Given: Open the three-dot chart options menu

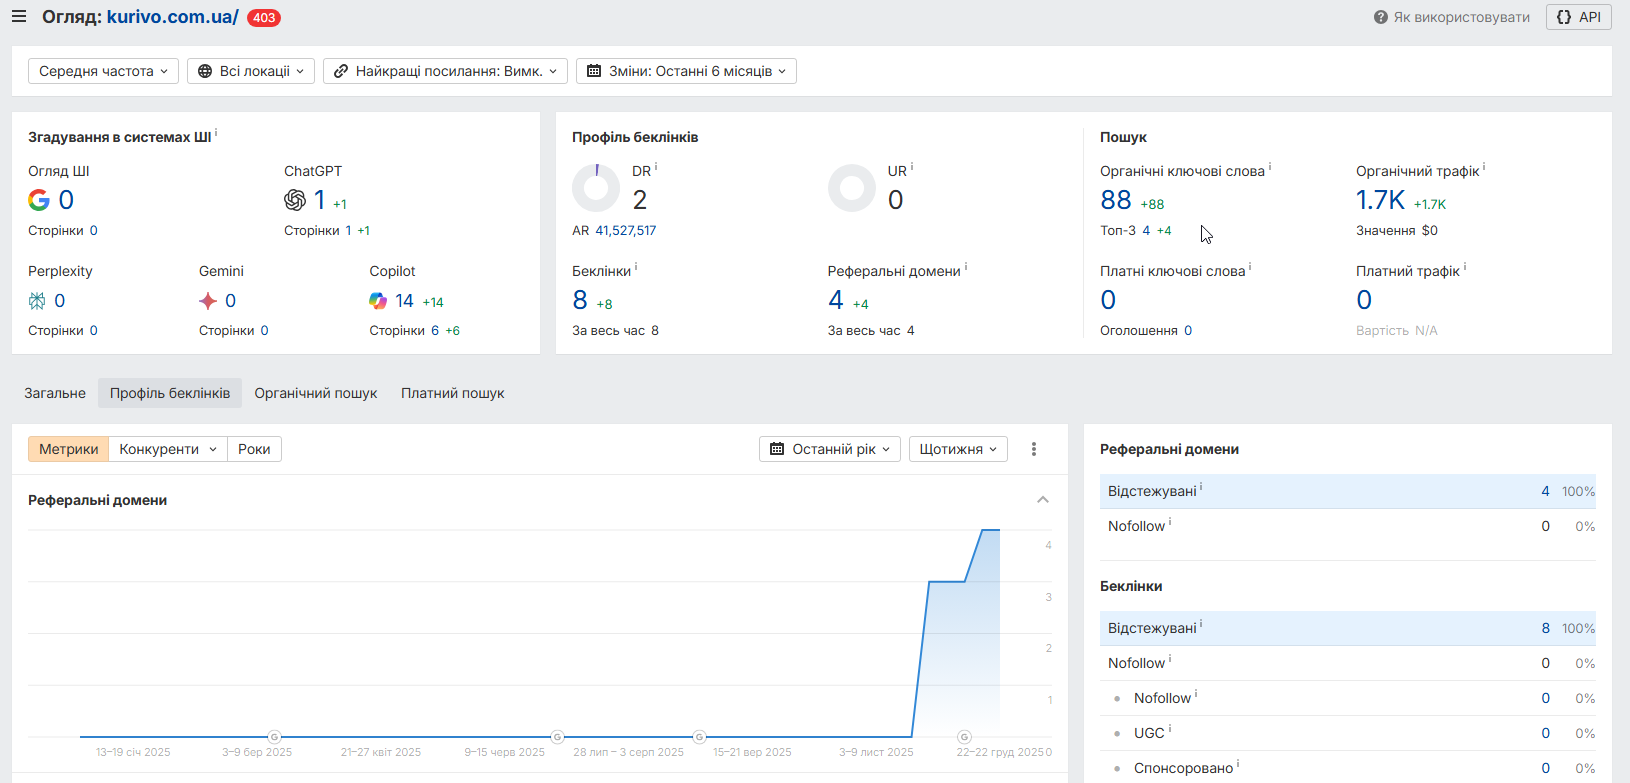Looking at the screenshot, I should pyautogui.click(x=1034, y=449).
